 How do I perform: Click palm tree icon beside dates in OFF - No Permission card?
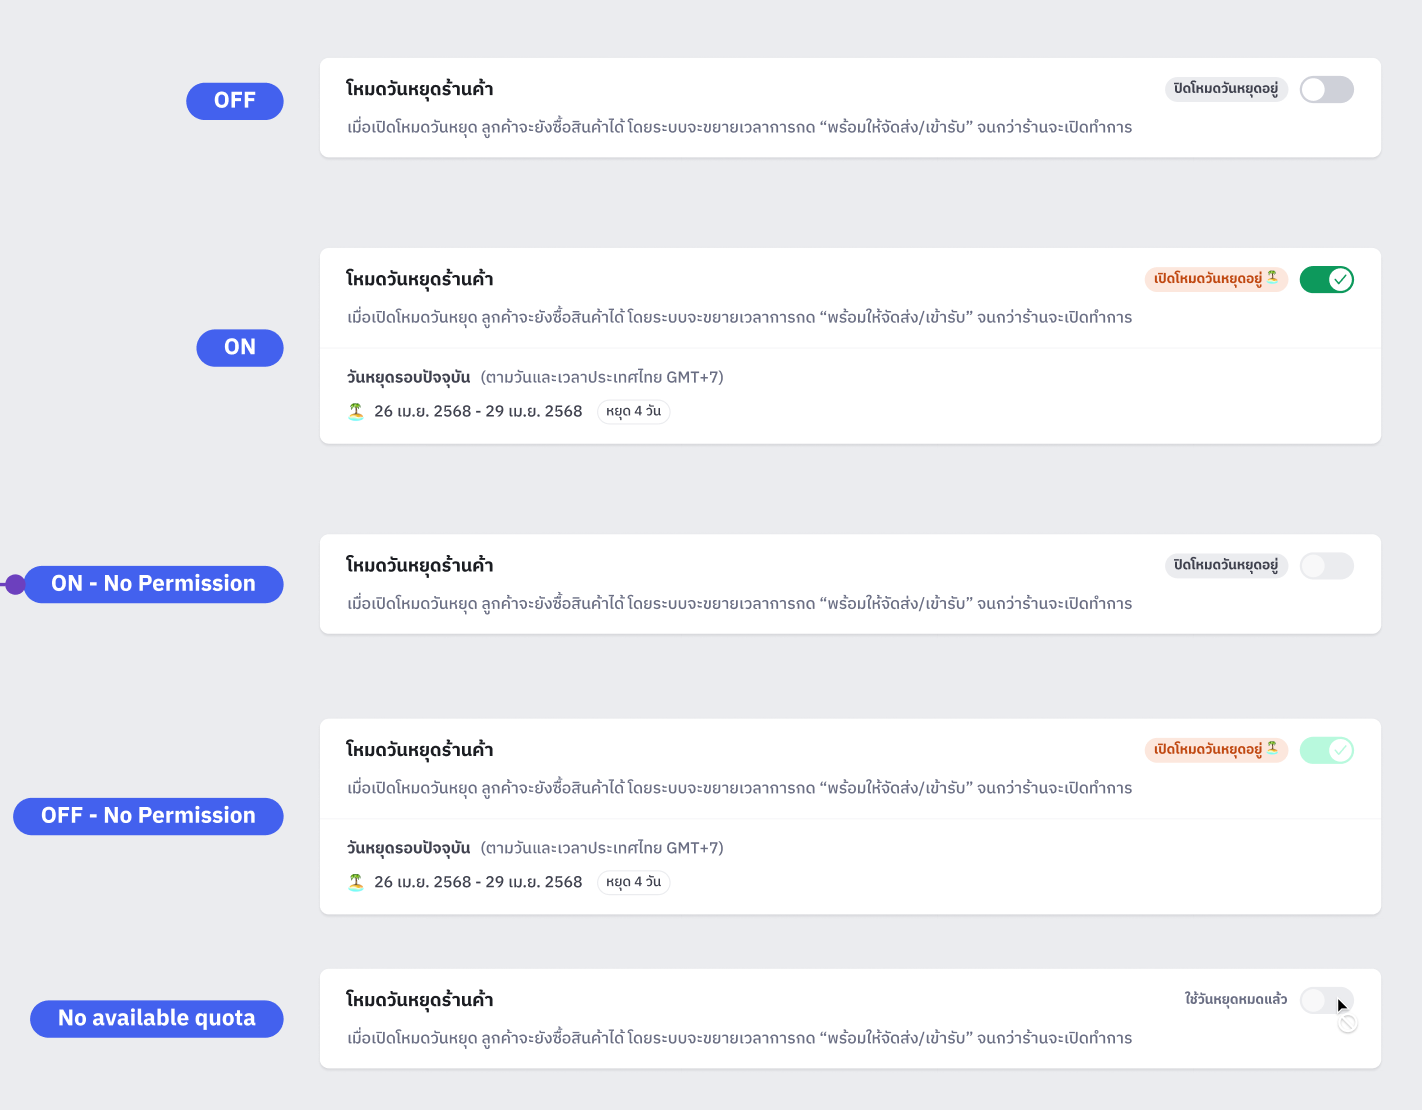355,882
